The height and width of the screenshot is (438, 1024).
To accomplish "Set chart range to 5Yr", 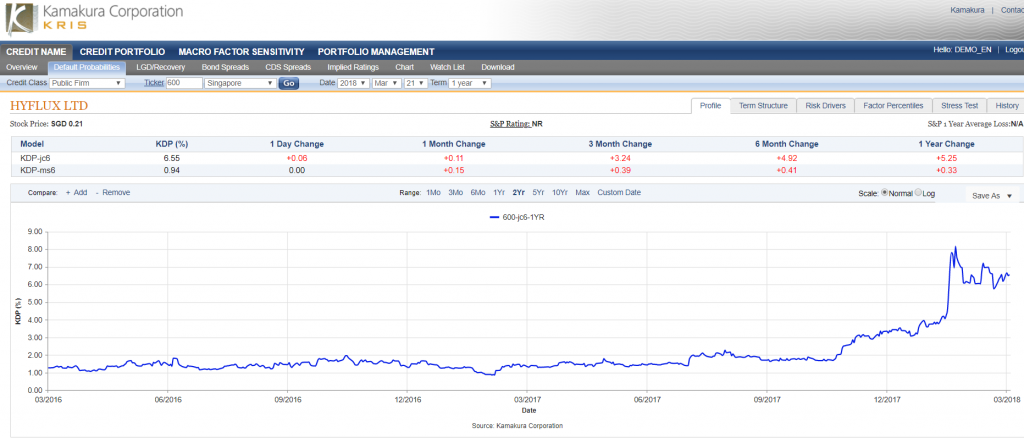I will (539, 193).
